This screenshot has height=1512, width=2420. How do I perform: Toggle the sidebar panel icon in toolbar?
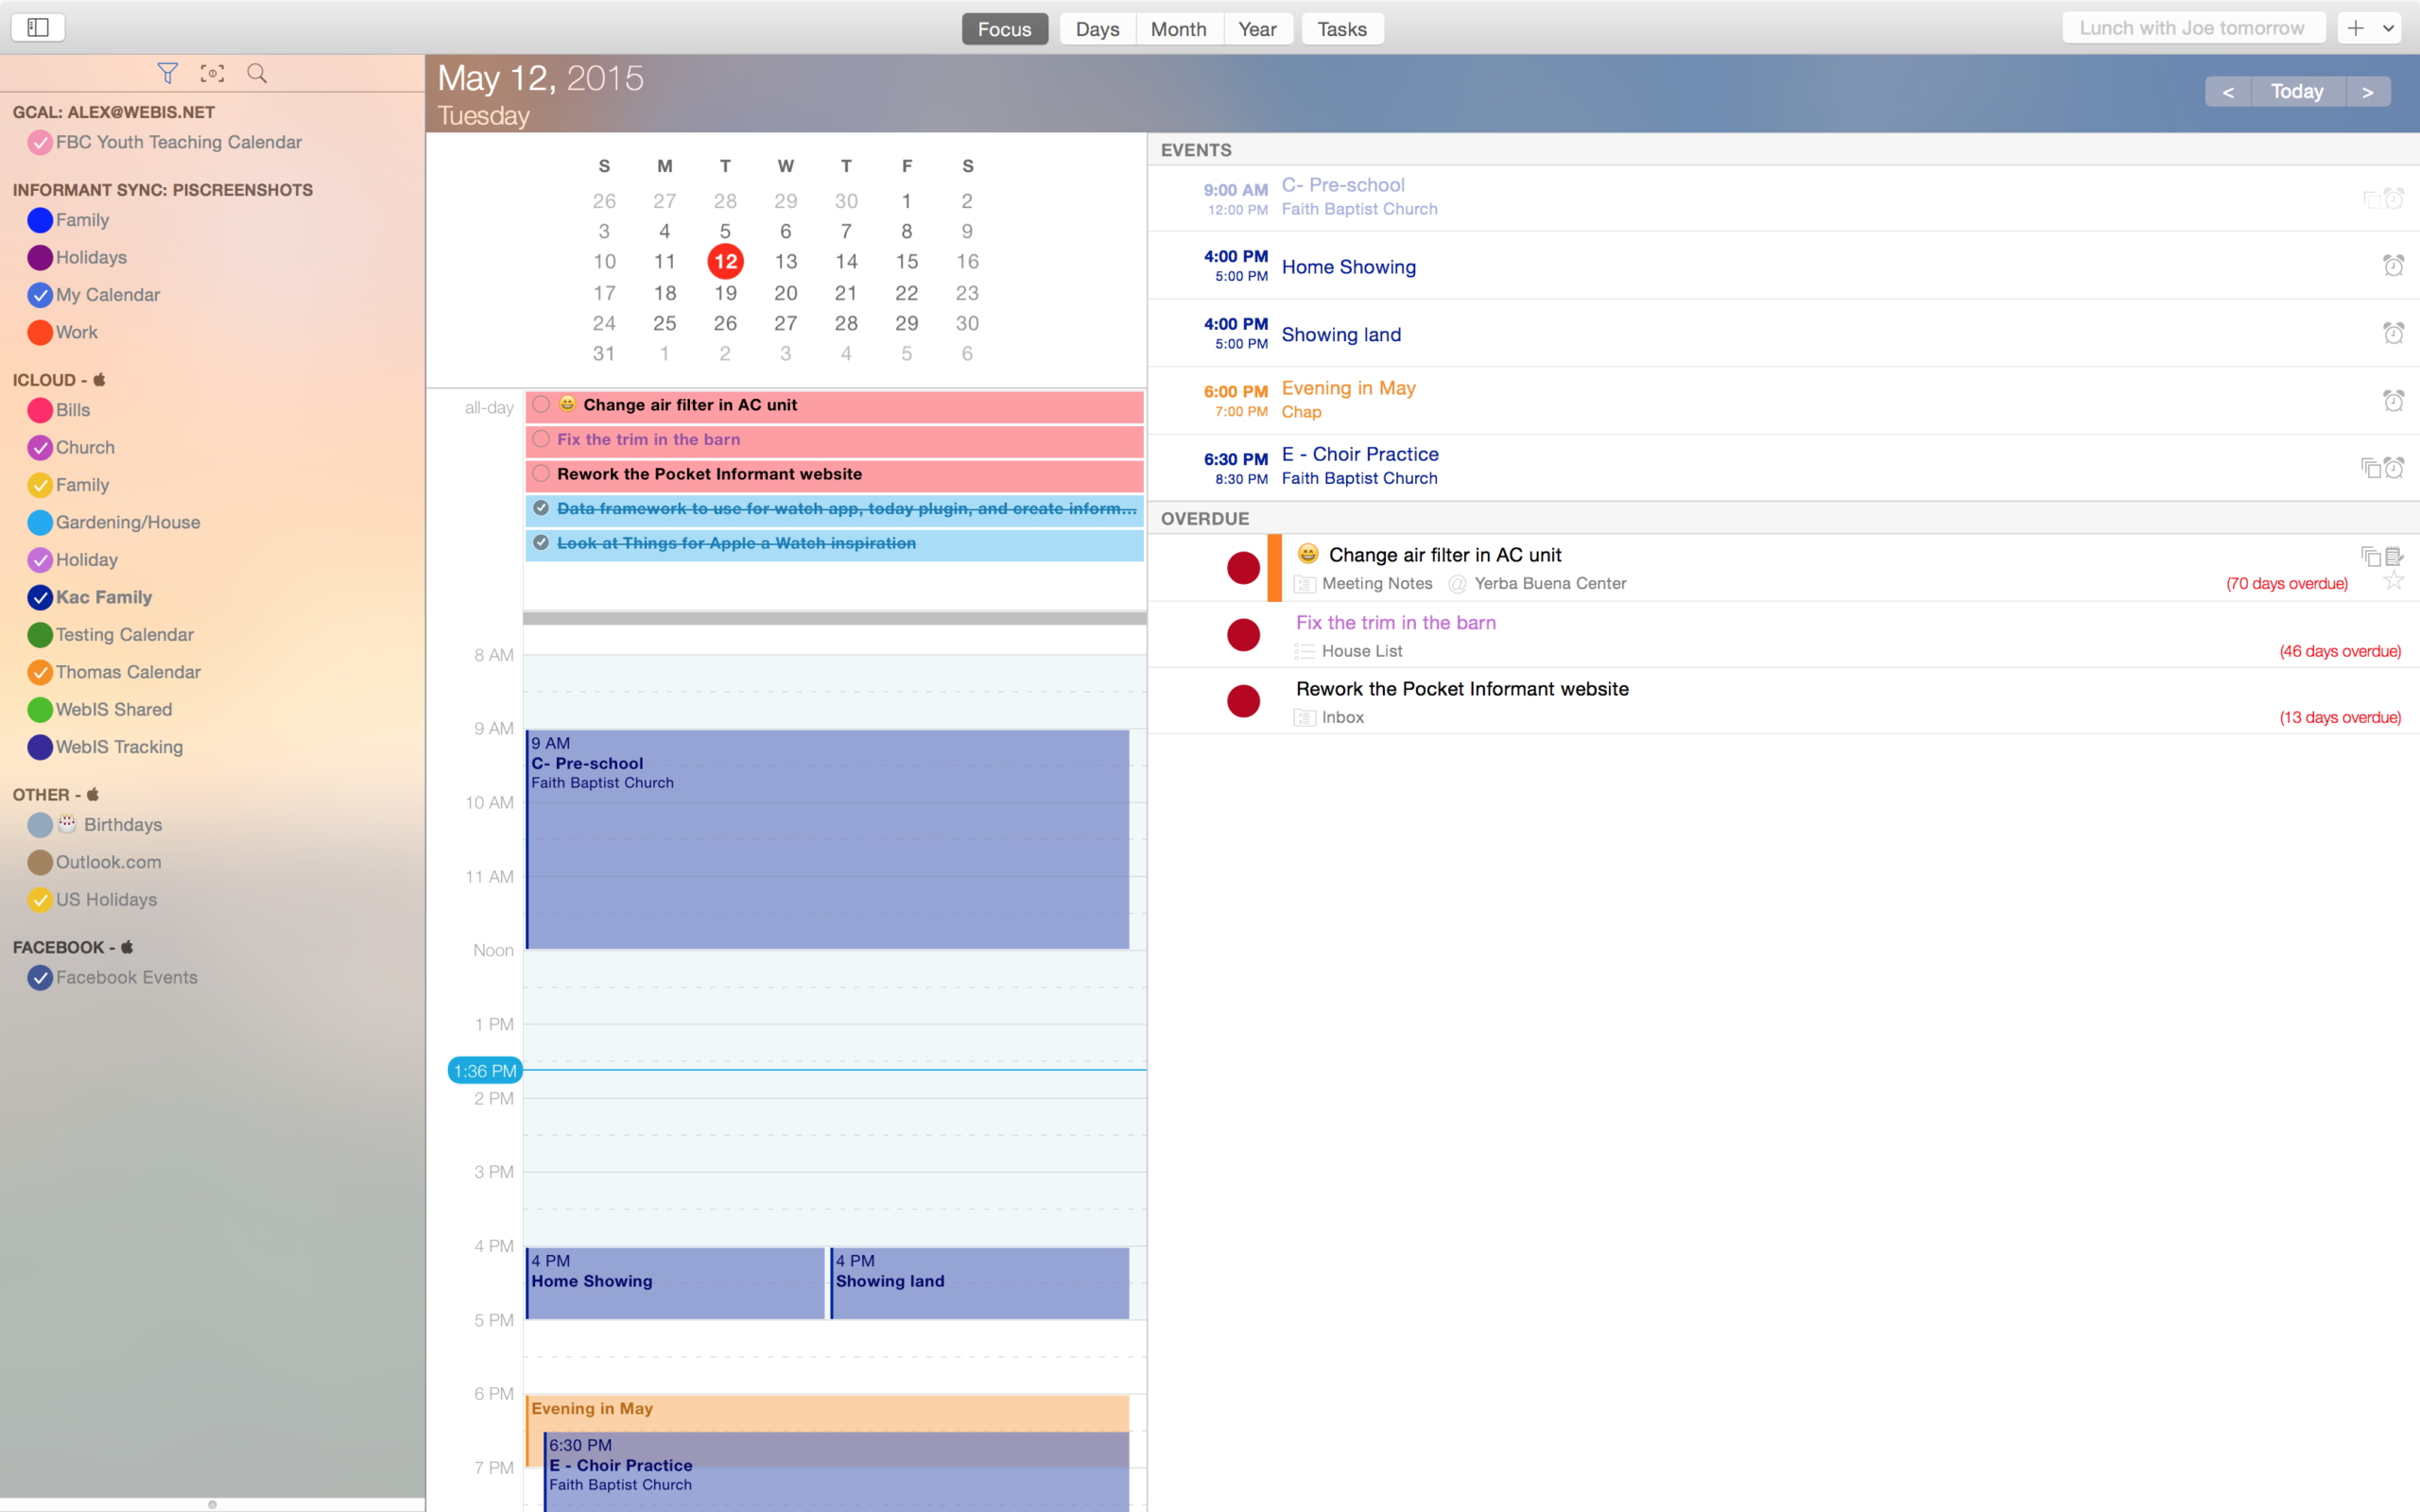(38, 28)
